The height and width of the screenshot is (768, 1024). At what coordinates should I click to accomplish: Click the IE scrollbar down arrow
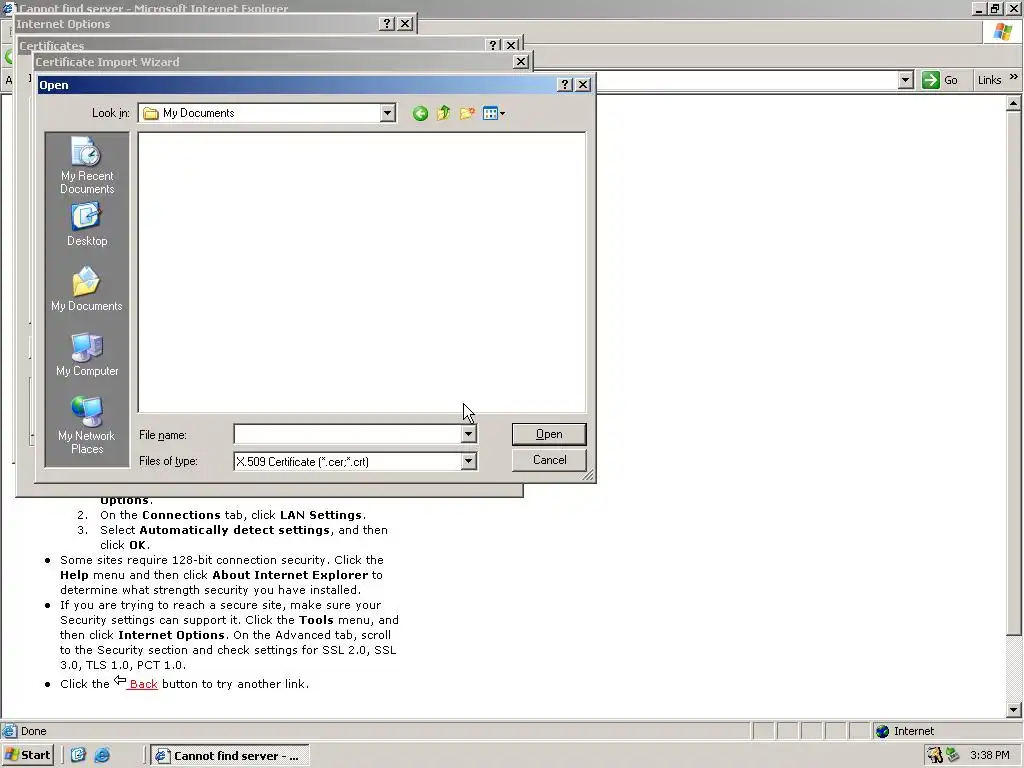click(1014, 710)
